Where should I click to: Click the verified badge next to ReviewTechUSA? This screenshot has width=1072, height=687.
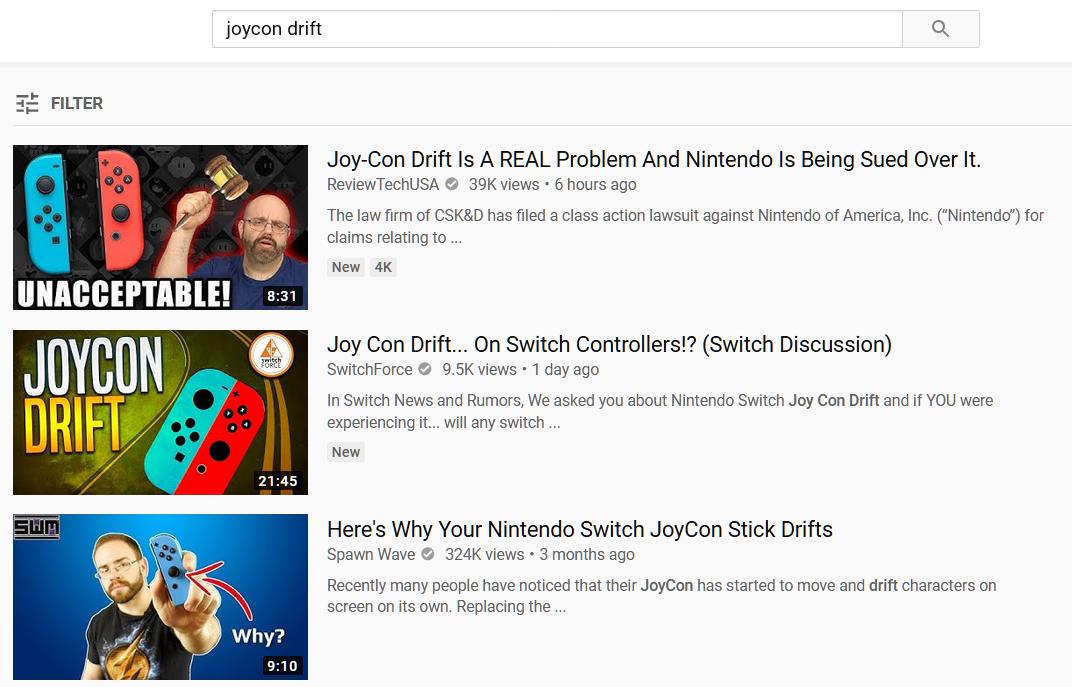(x=452, y=184)
